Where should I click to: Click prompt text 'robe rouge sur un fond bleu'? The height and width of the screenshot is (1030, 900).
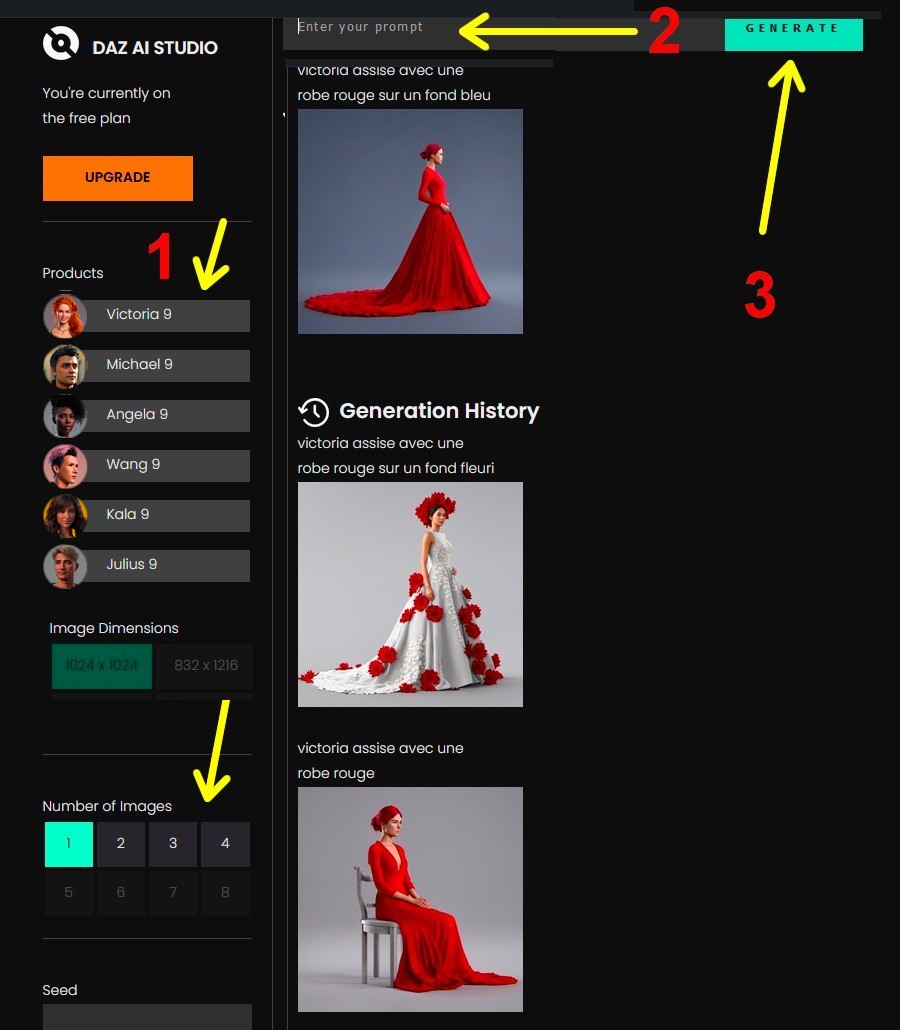coord(394,95)
